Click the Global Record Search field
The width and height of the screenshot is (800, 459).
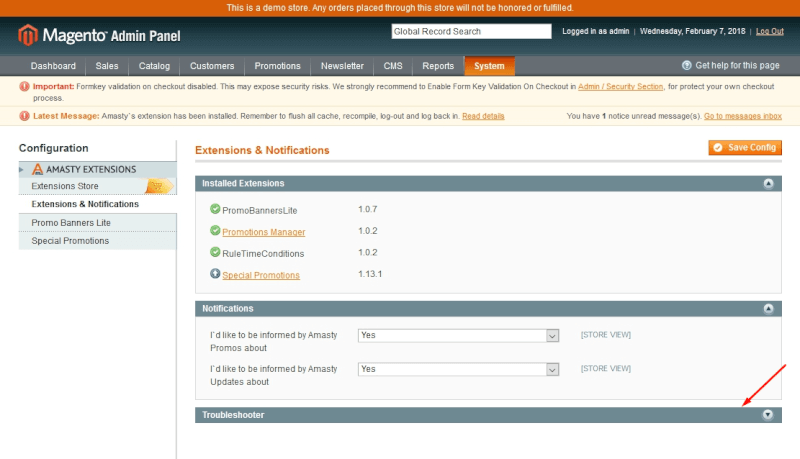pos(471,31)
